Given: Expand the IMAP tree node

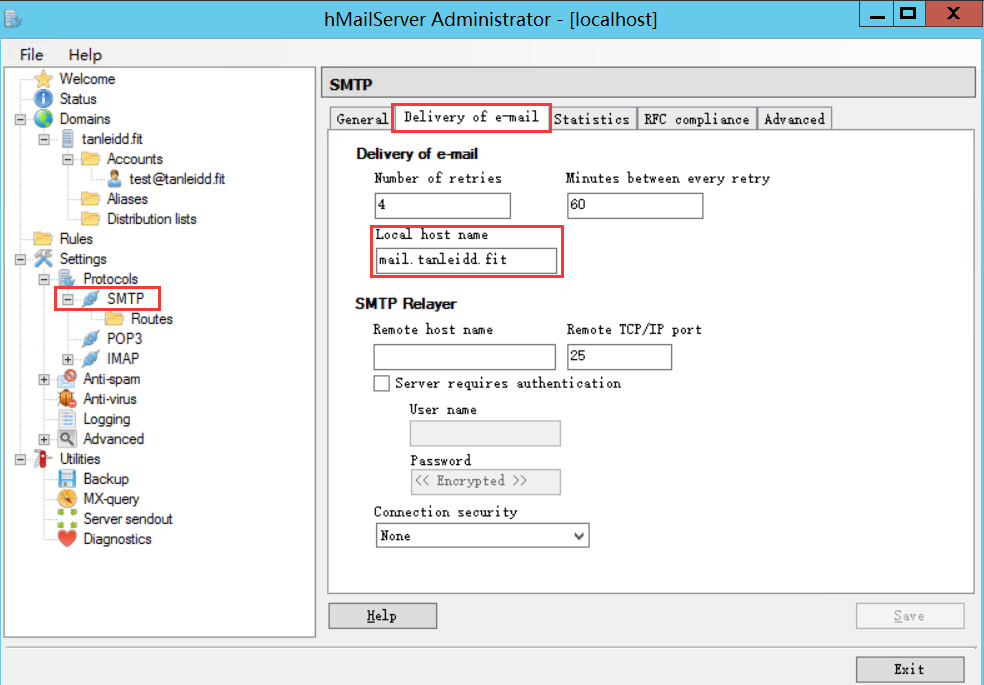Looking at the screenshot, I should coord(68,359).
